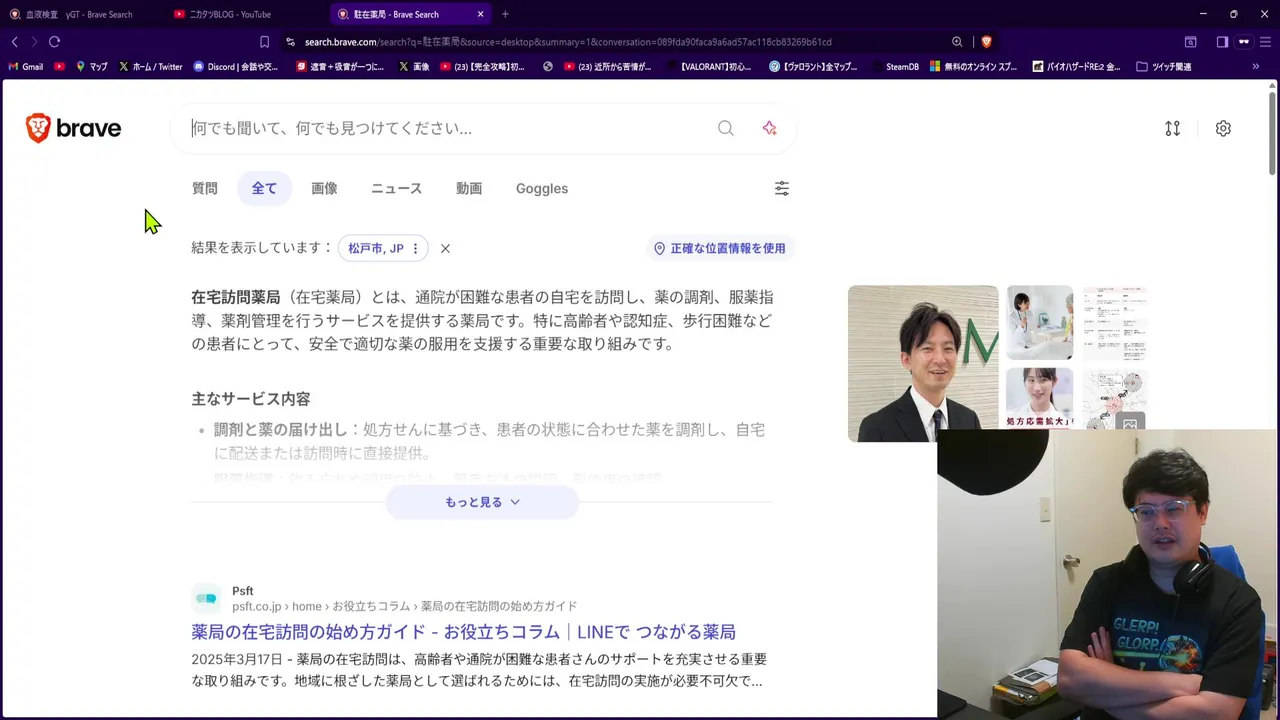Image resolution: width=1280 pixels, height=720 pixels.
Task: Open the globe icon bookmark
Action: (x=548, y=67)
